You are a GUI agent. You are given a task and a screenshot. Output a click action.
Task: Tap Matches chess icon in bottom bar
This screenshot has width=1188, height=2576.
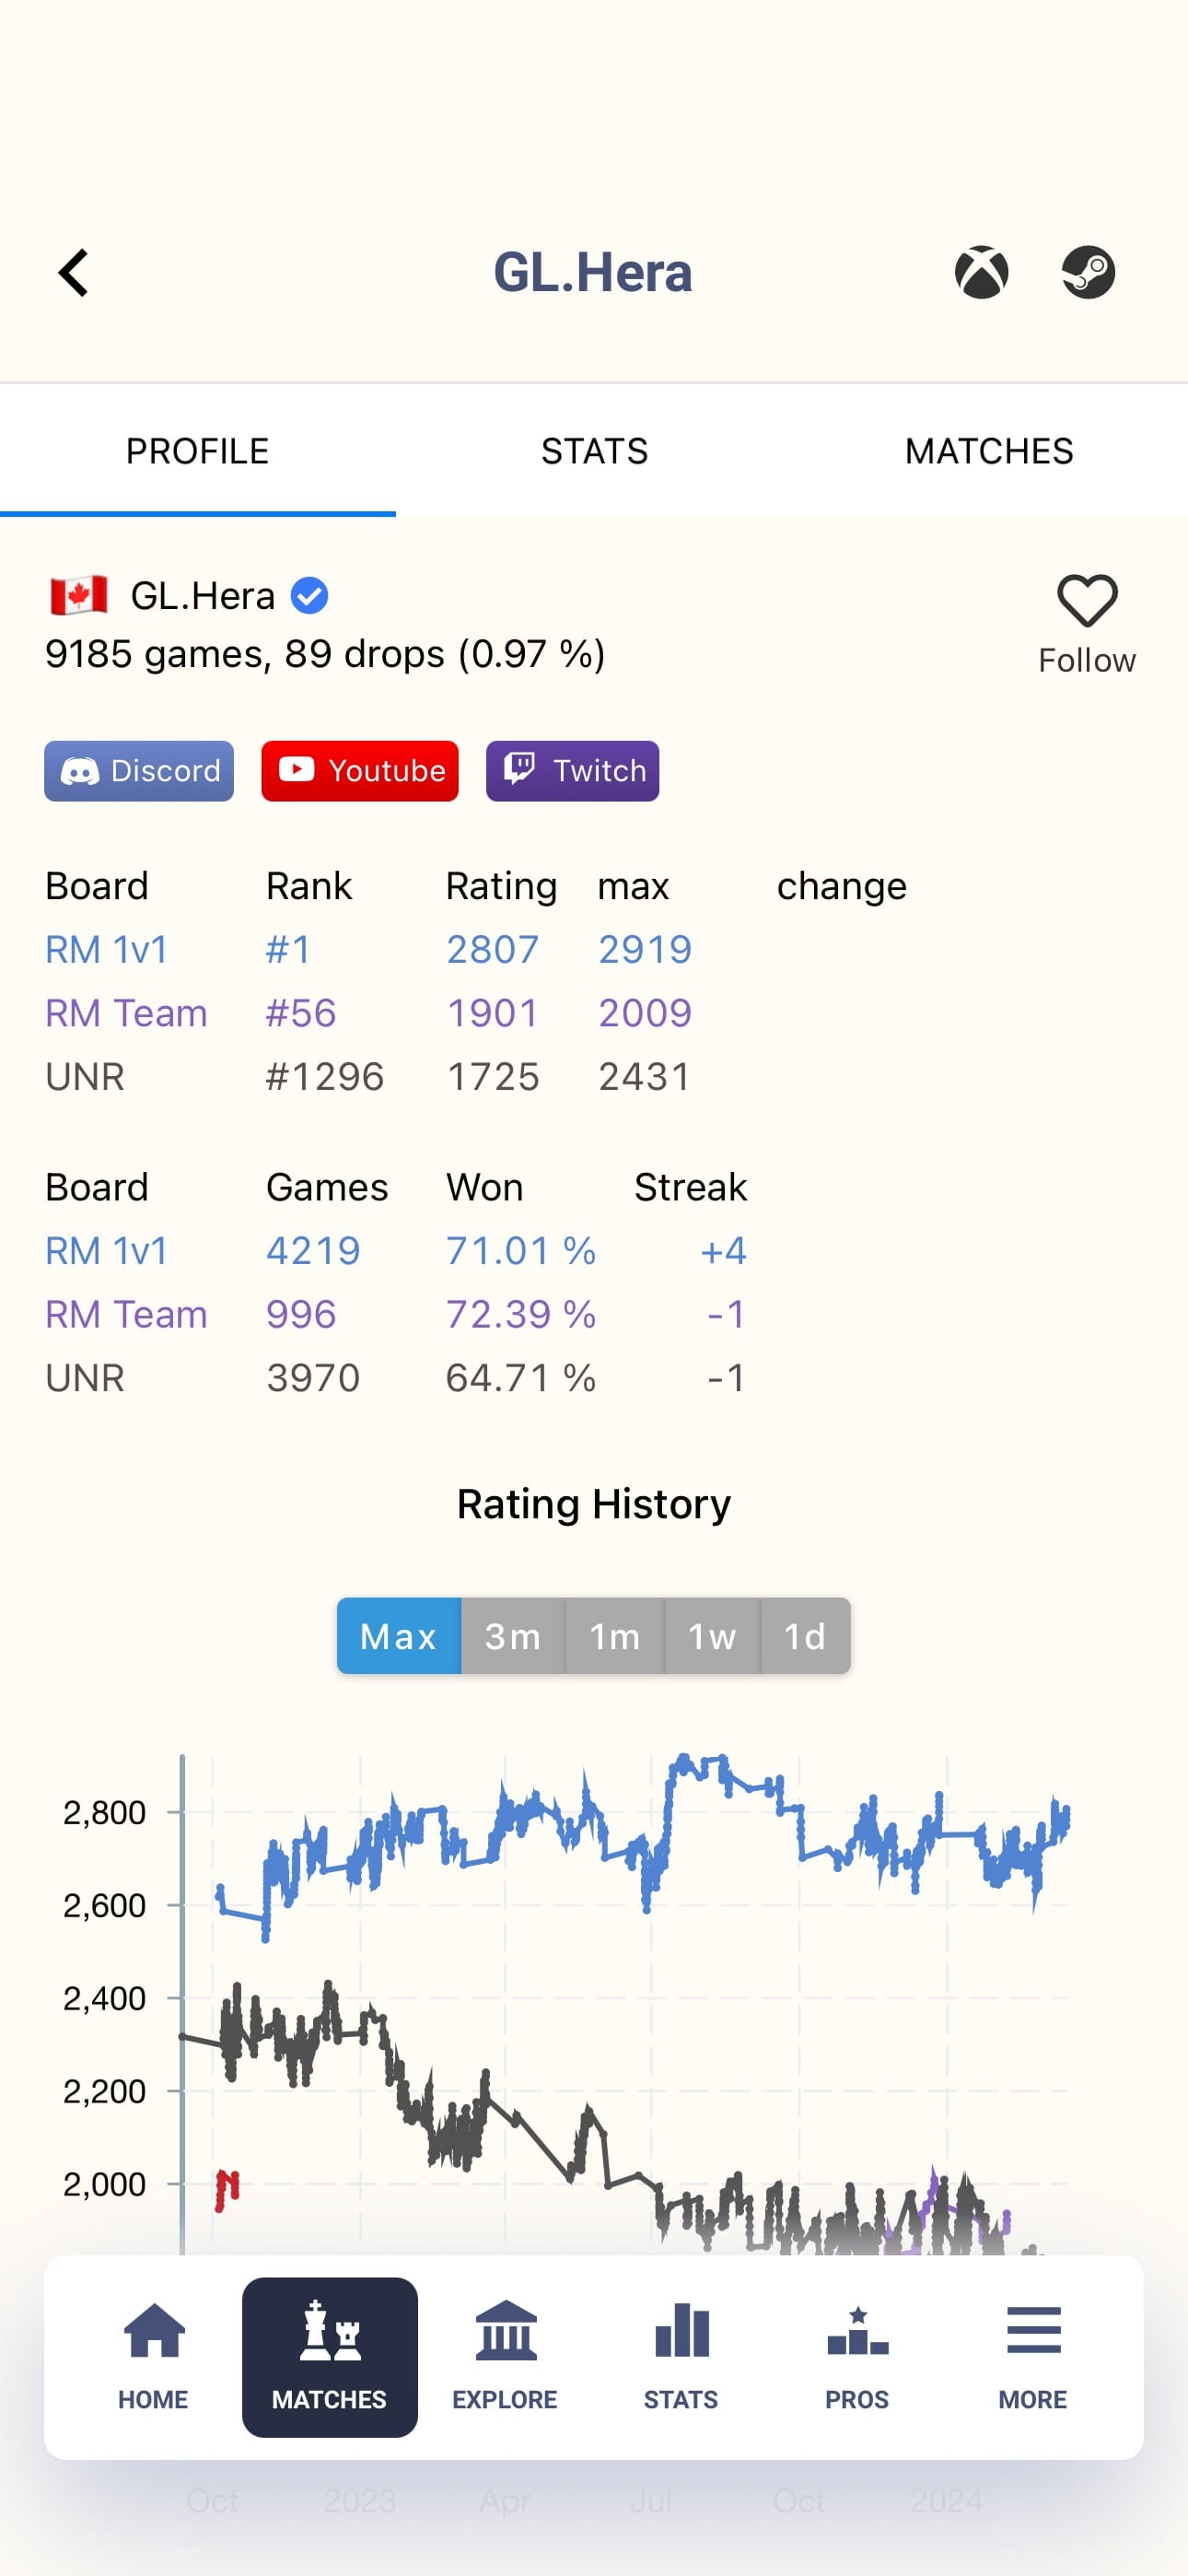330,2355
